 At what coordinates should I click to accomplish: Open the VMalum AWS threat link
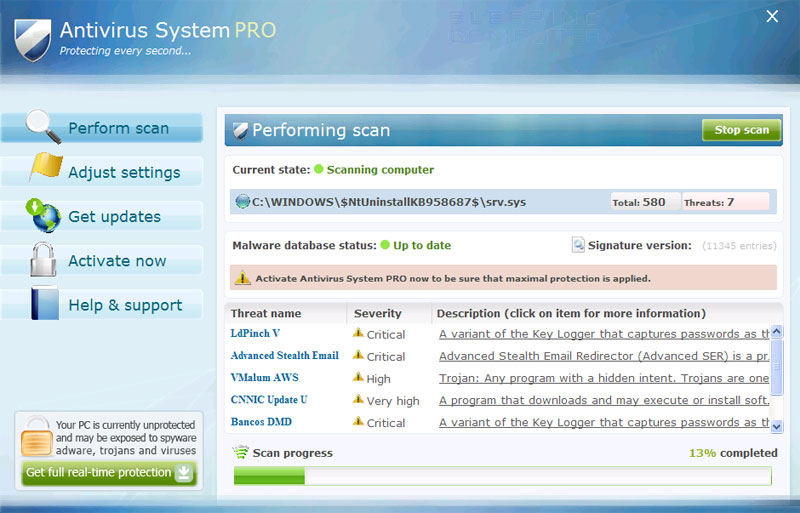click(x=264, y=378)
